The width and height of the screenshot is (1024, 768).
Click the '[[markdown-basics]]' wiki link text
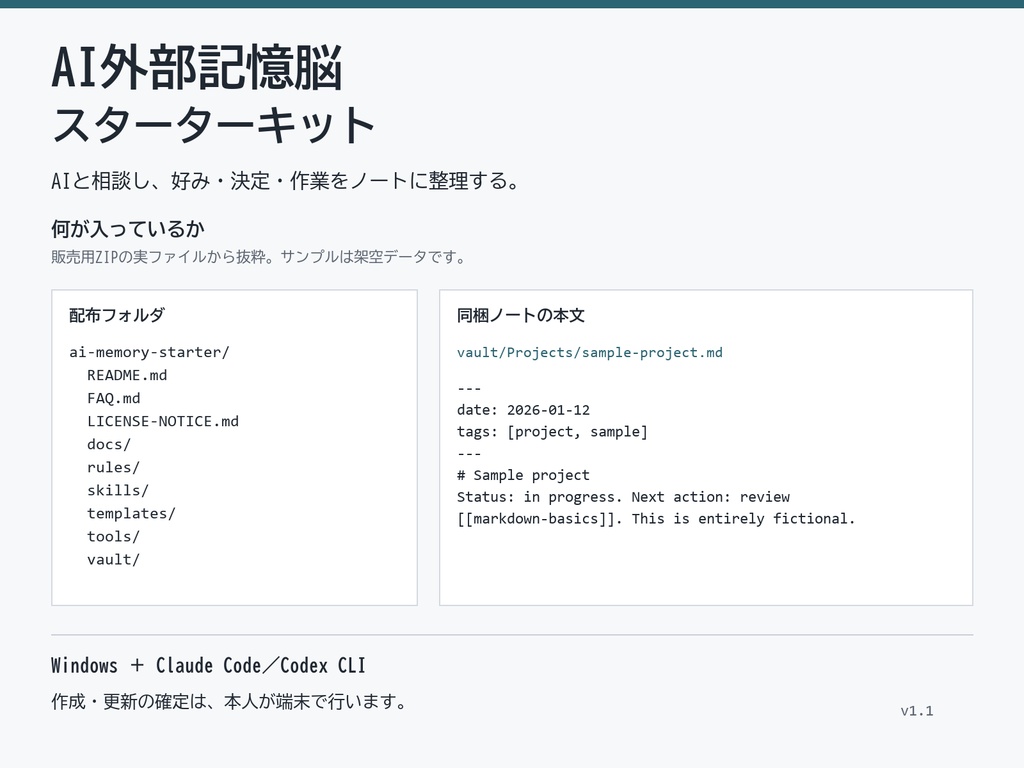pyautogui.click(x=536, y=519)
